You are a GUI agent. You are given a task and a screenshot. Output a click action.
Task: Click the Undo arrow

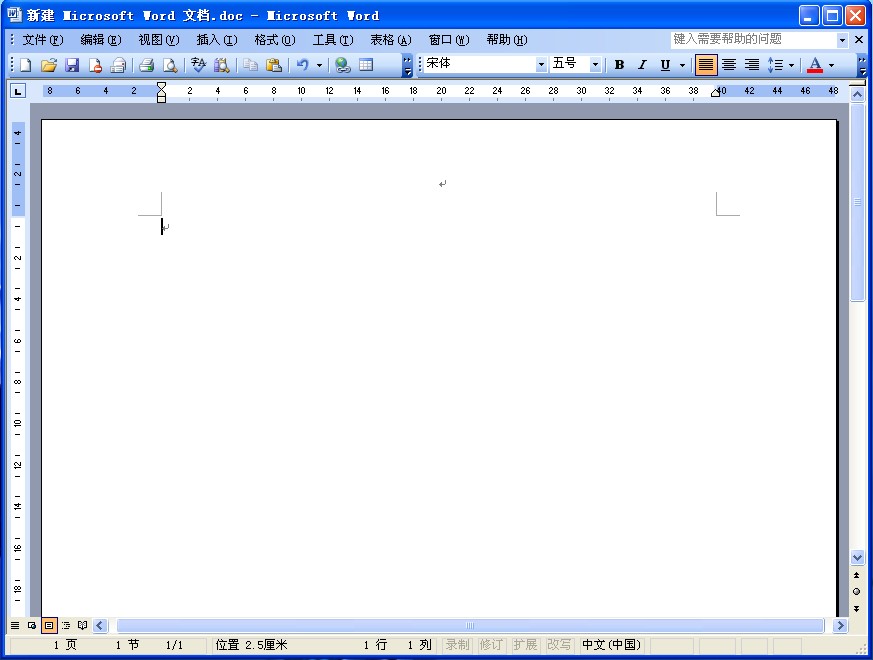[x=302, y=65]
